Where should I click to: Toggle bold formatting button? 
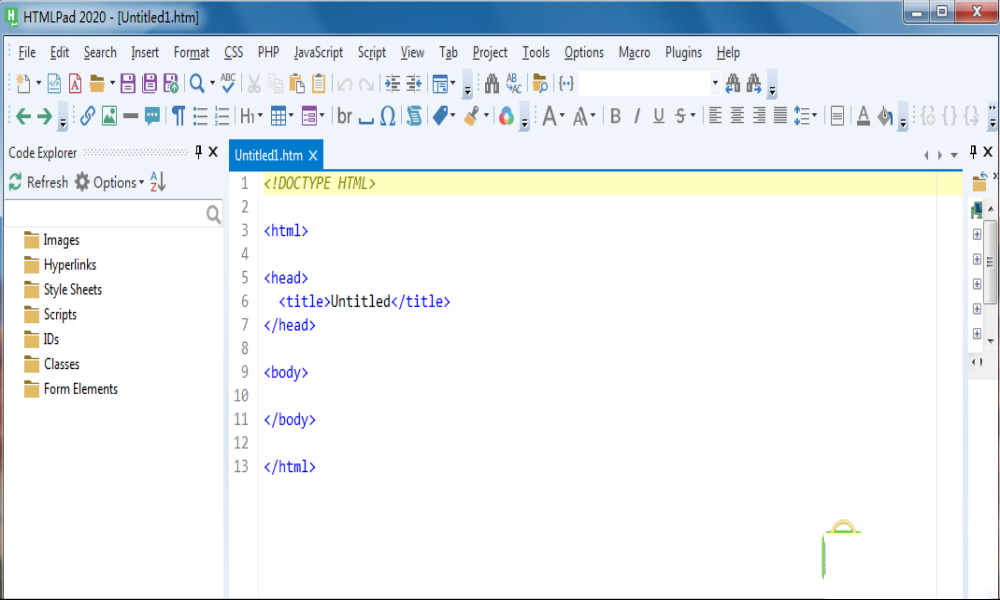point(615,116)
